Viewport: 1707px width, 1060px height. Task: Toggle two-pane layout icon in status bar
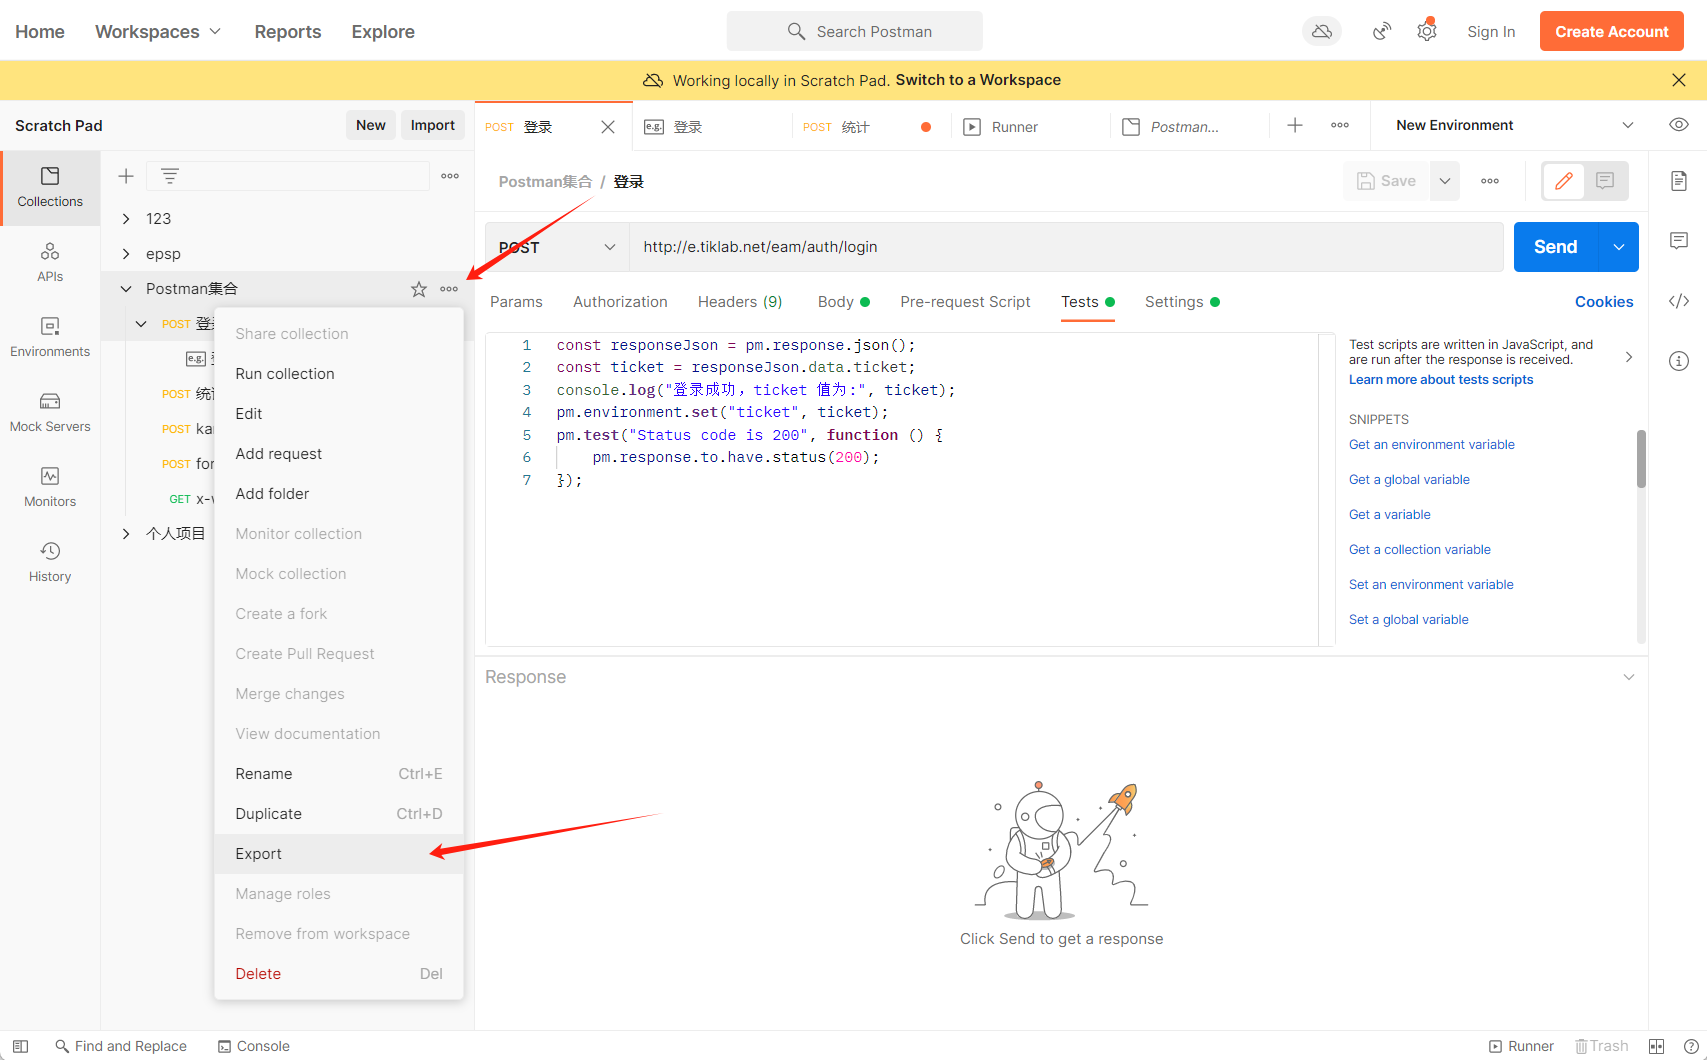click(1657, 1046)
